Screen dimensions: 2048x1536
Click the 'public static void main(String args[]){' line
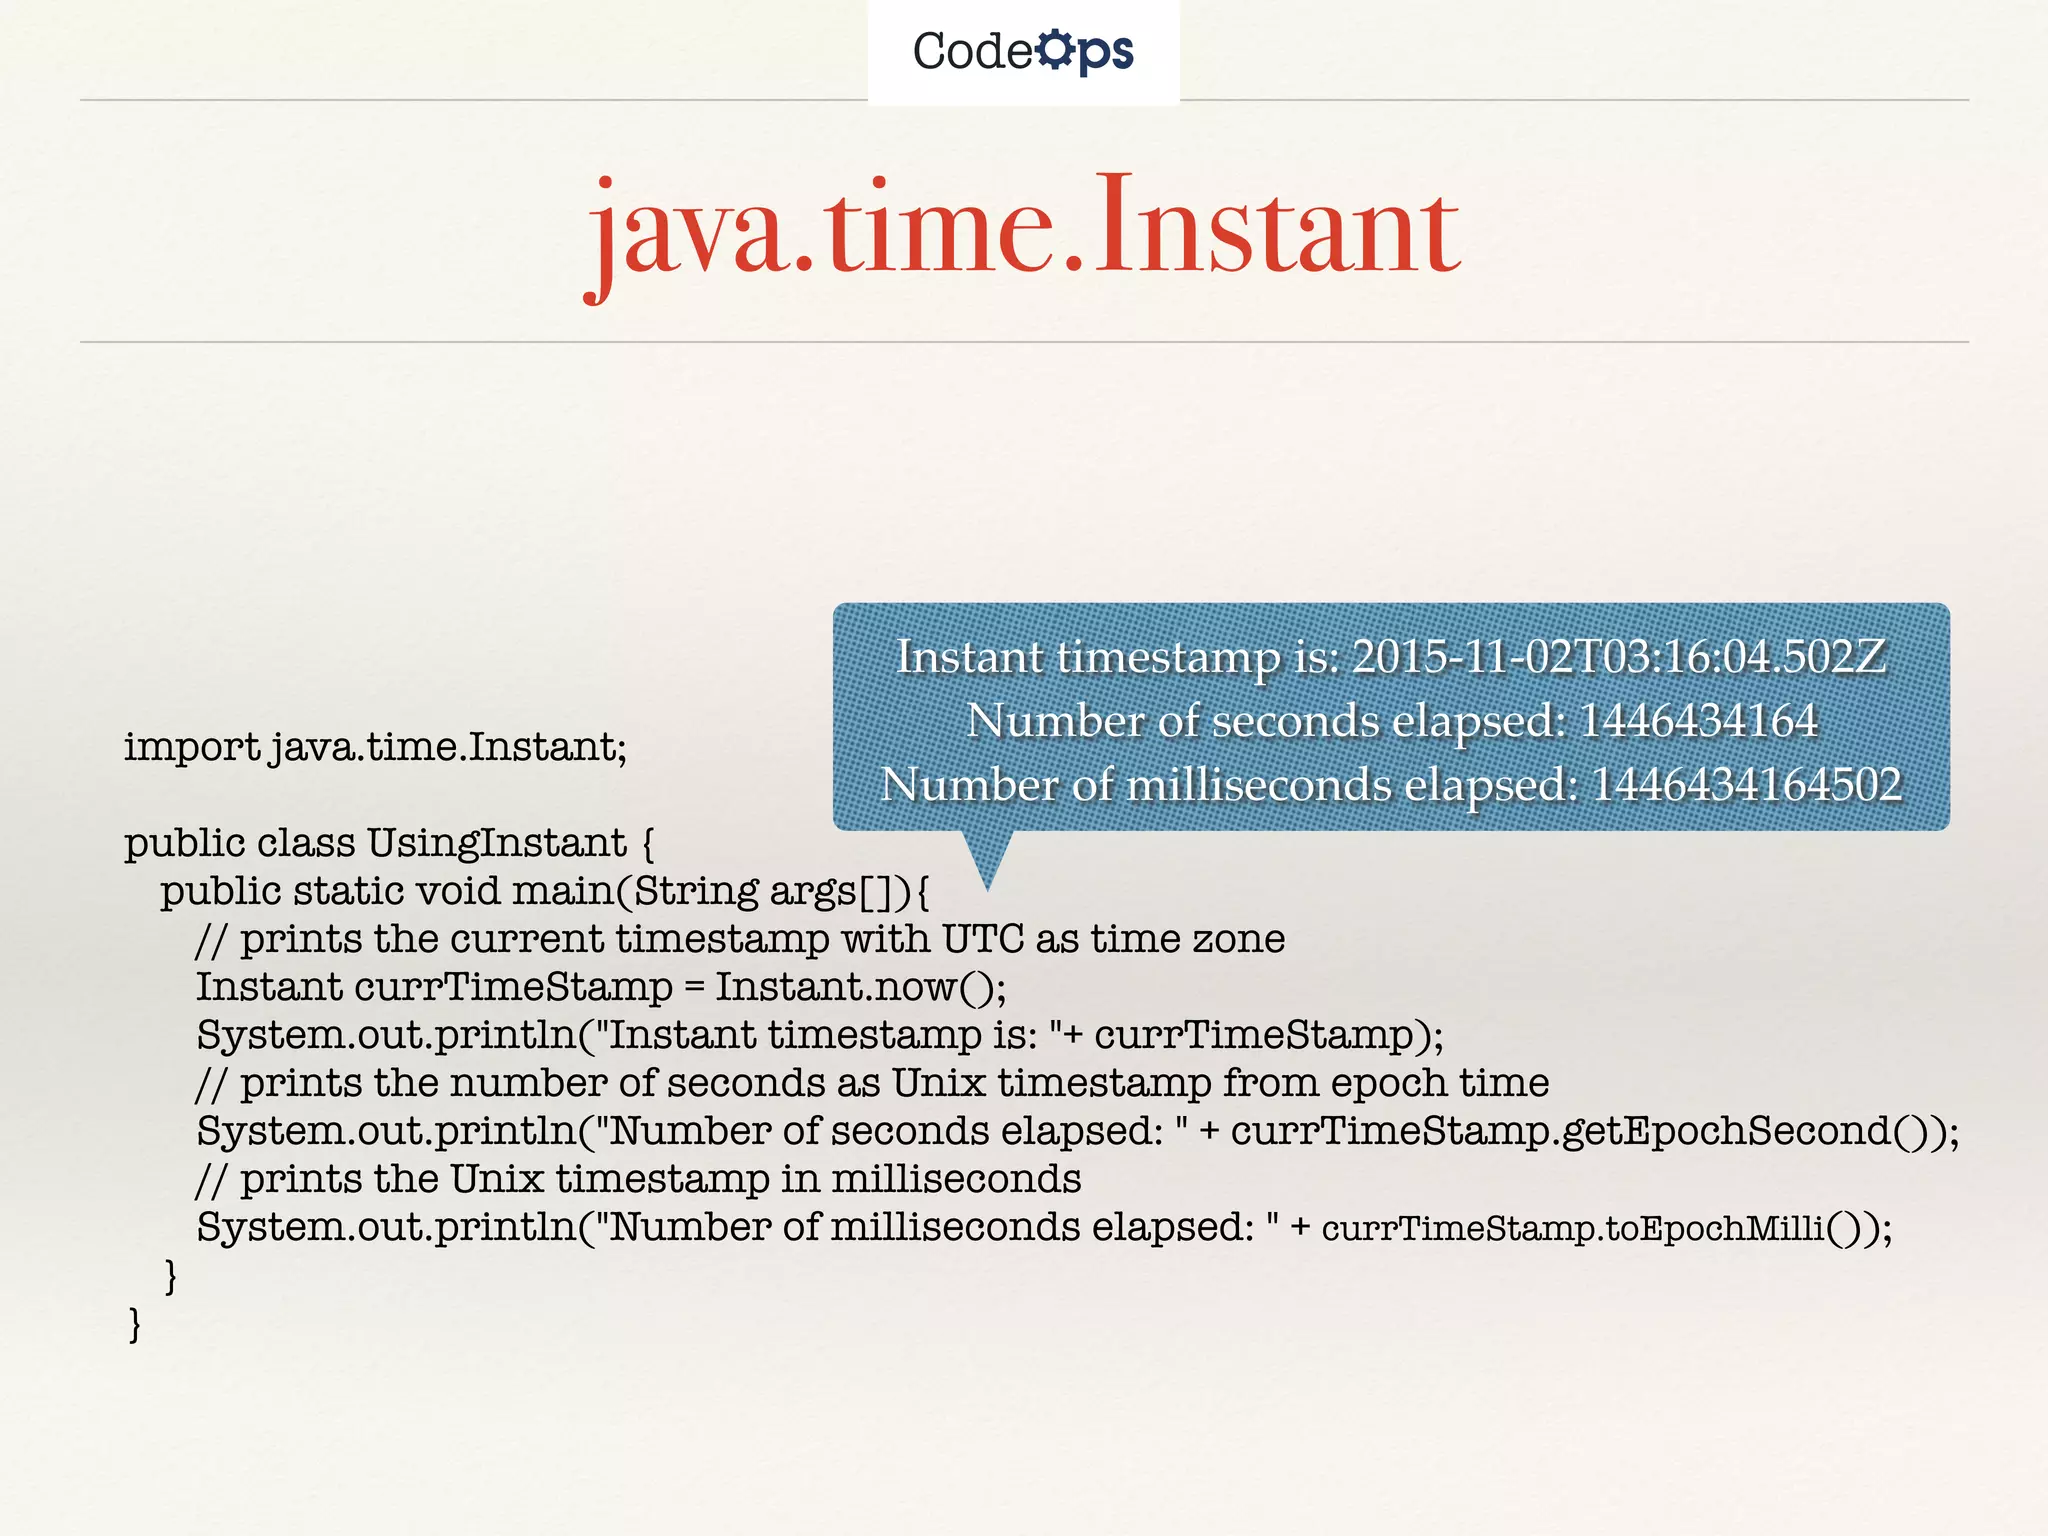pos(545,891)
